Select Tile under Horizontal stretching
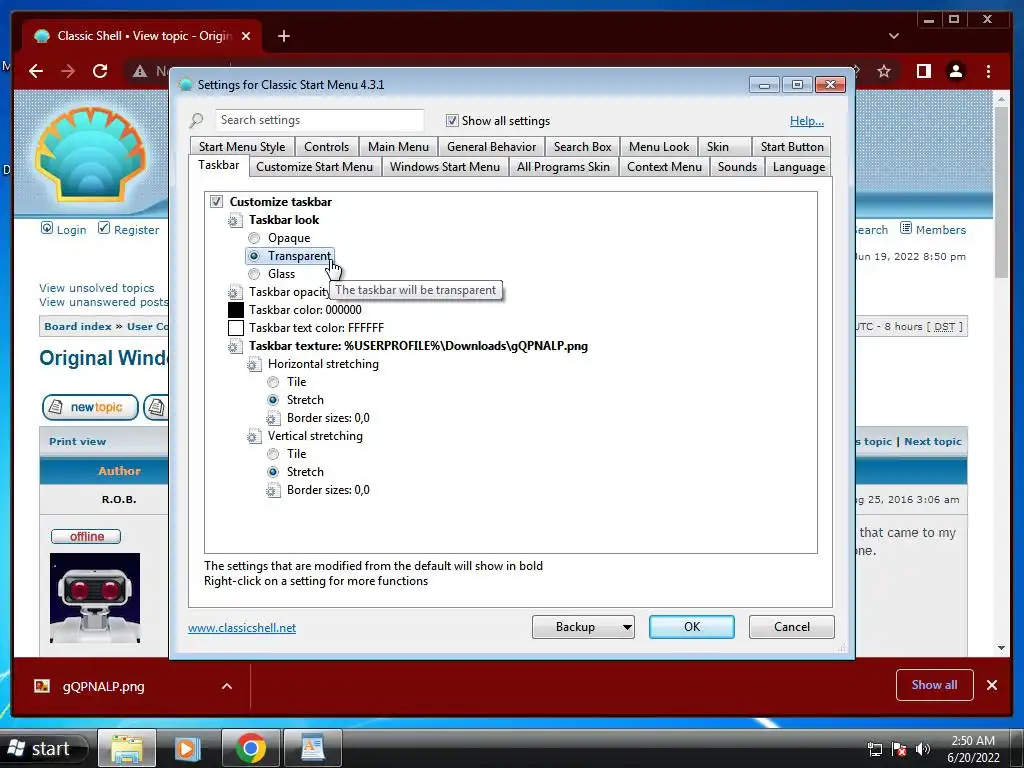Image resolution: width=1024 pixels, height=768 pixels. point(273,382)
